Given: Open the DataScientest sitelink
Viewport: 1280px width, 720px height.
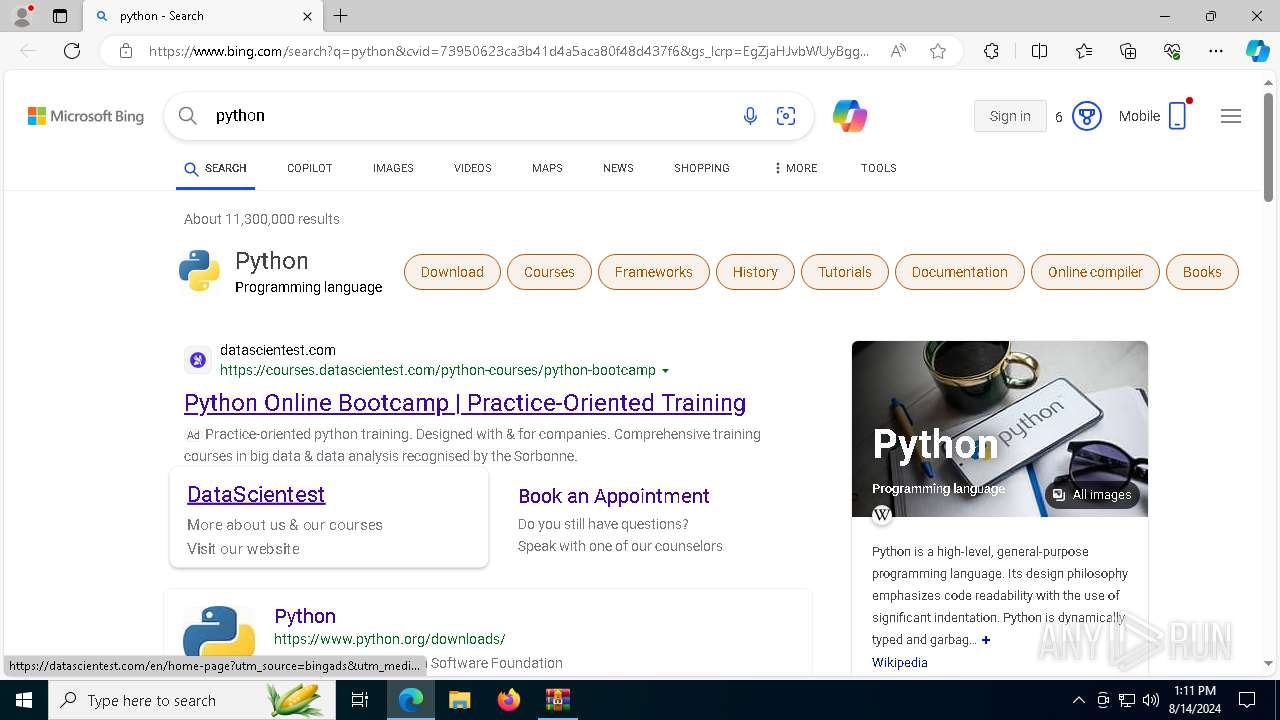Looking at the screenshot, I should point(256,494).
